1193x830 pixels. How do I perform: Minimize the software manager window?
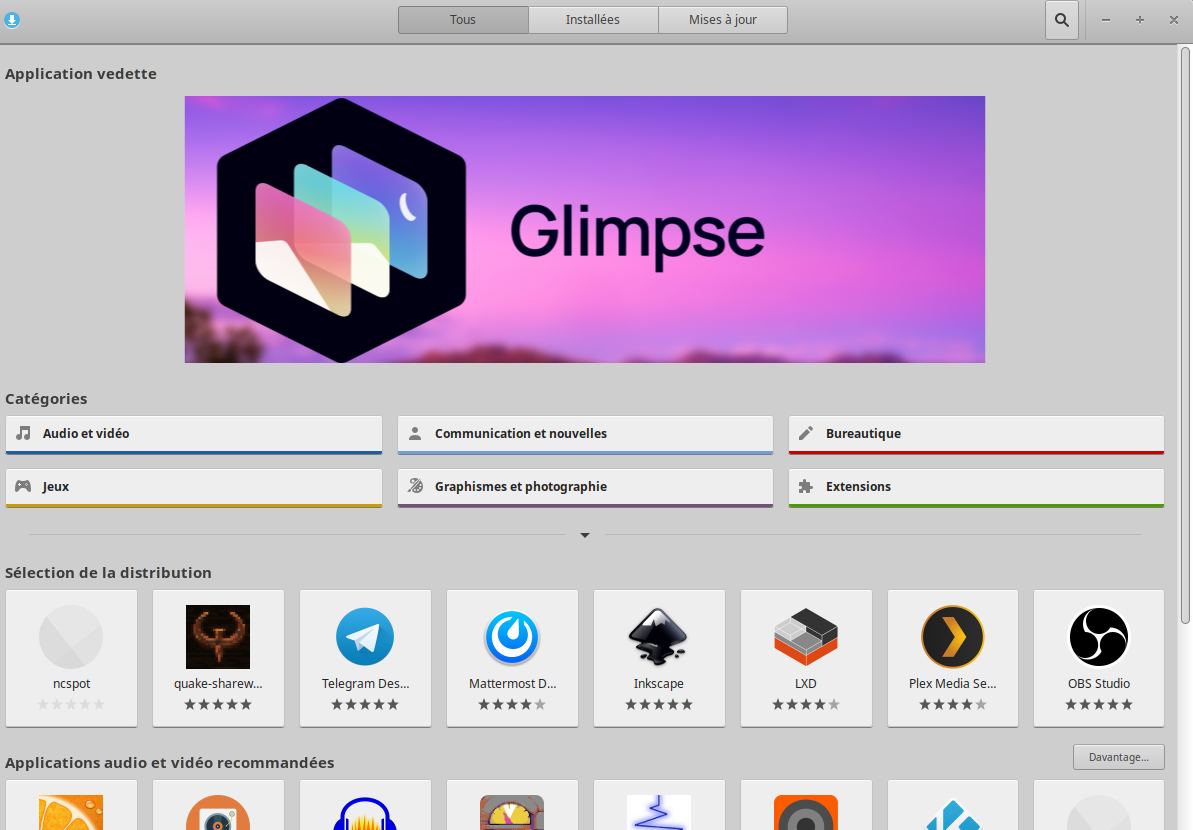[x=1106, y=21]
